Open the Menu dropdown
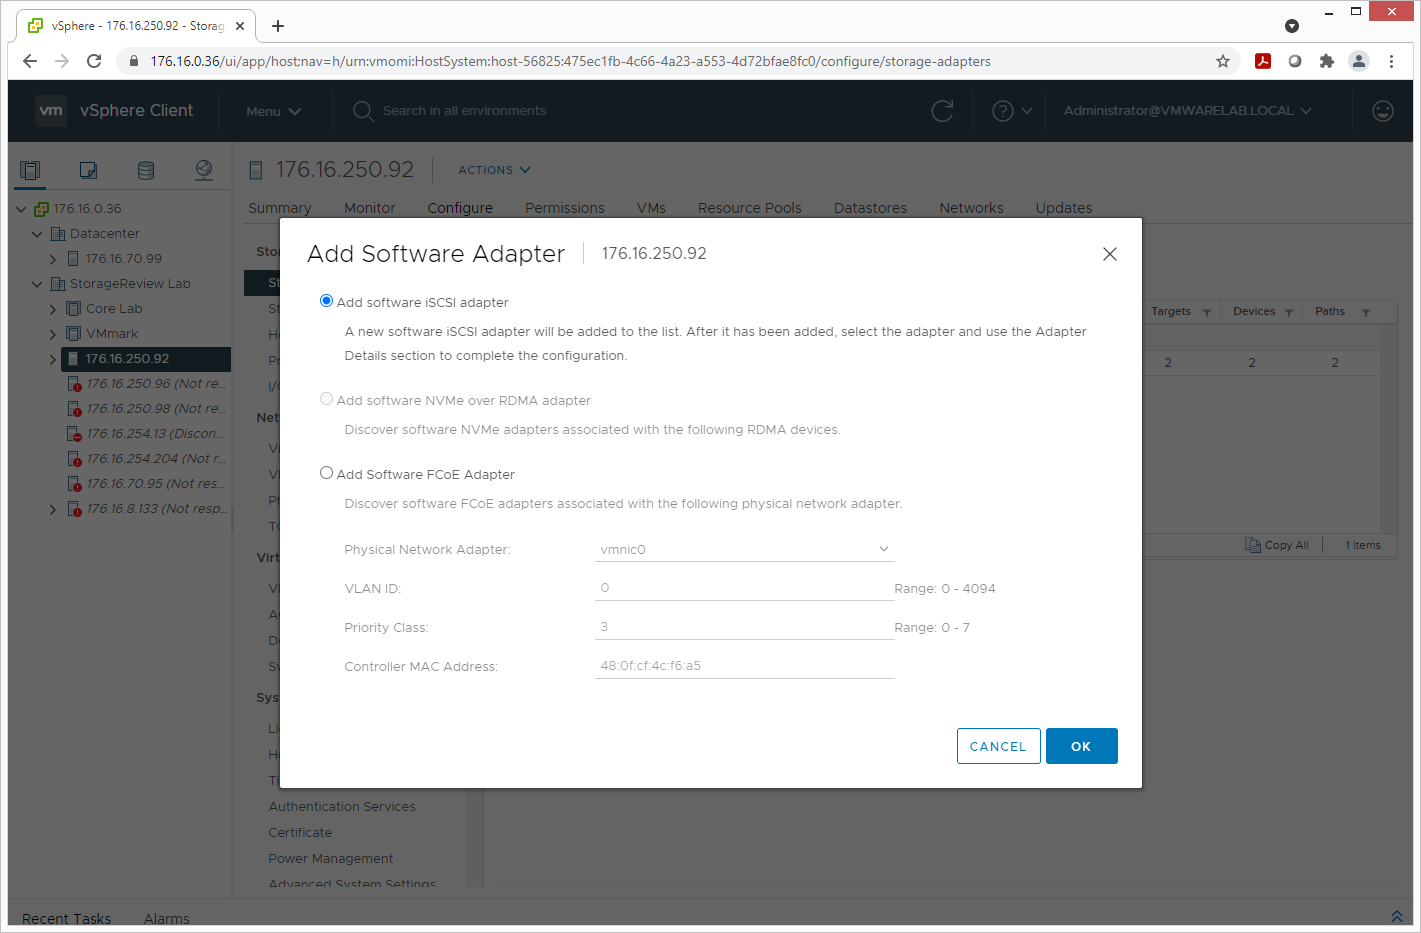Screen dimensions: 1421x933 coord(273,111)
